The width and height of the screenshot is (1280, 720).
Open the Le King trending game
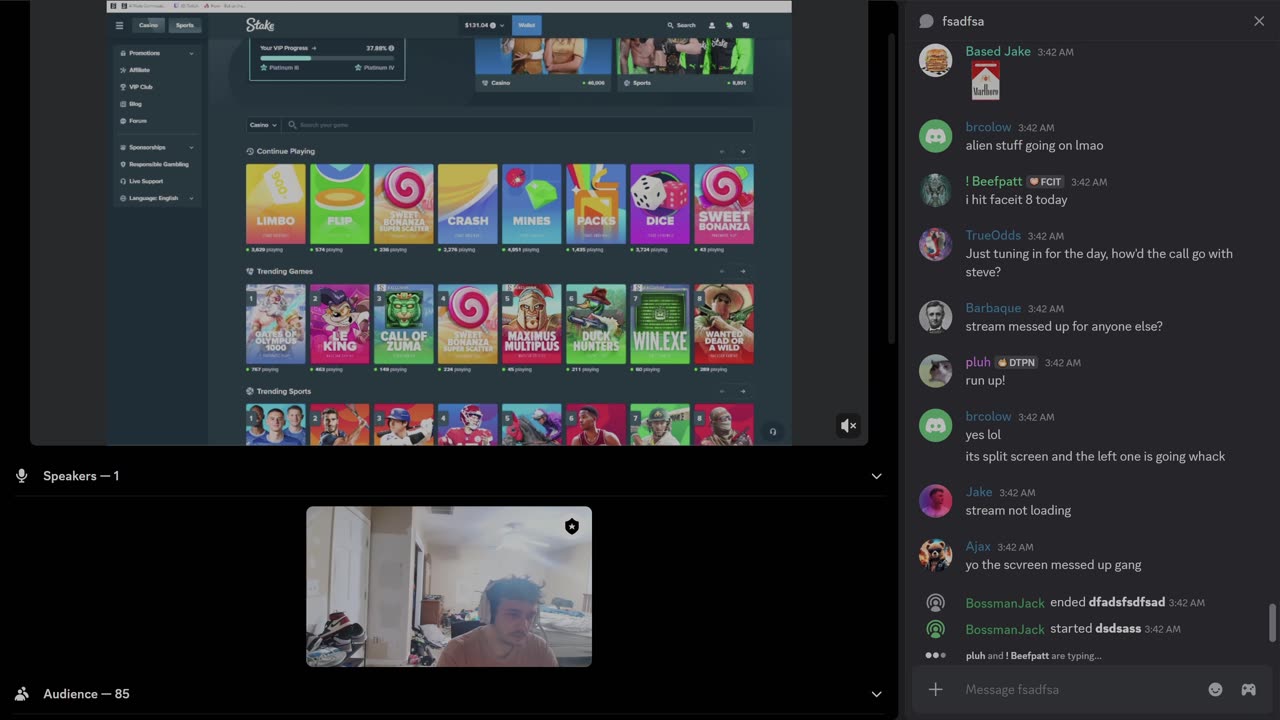point(339,324)
